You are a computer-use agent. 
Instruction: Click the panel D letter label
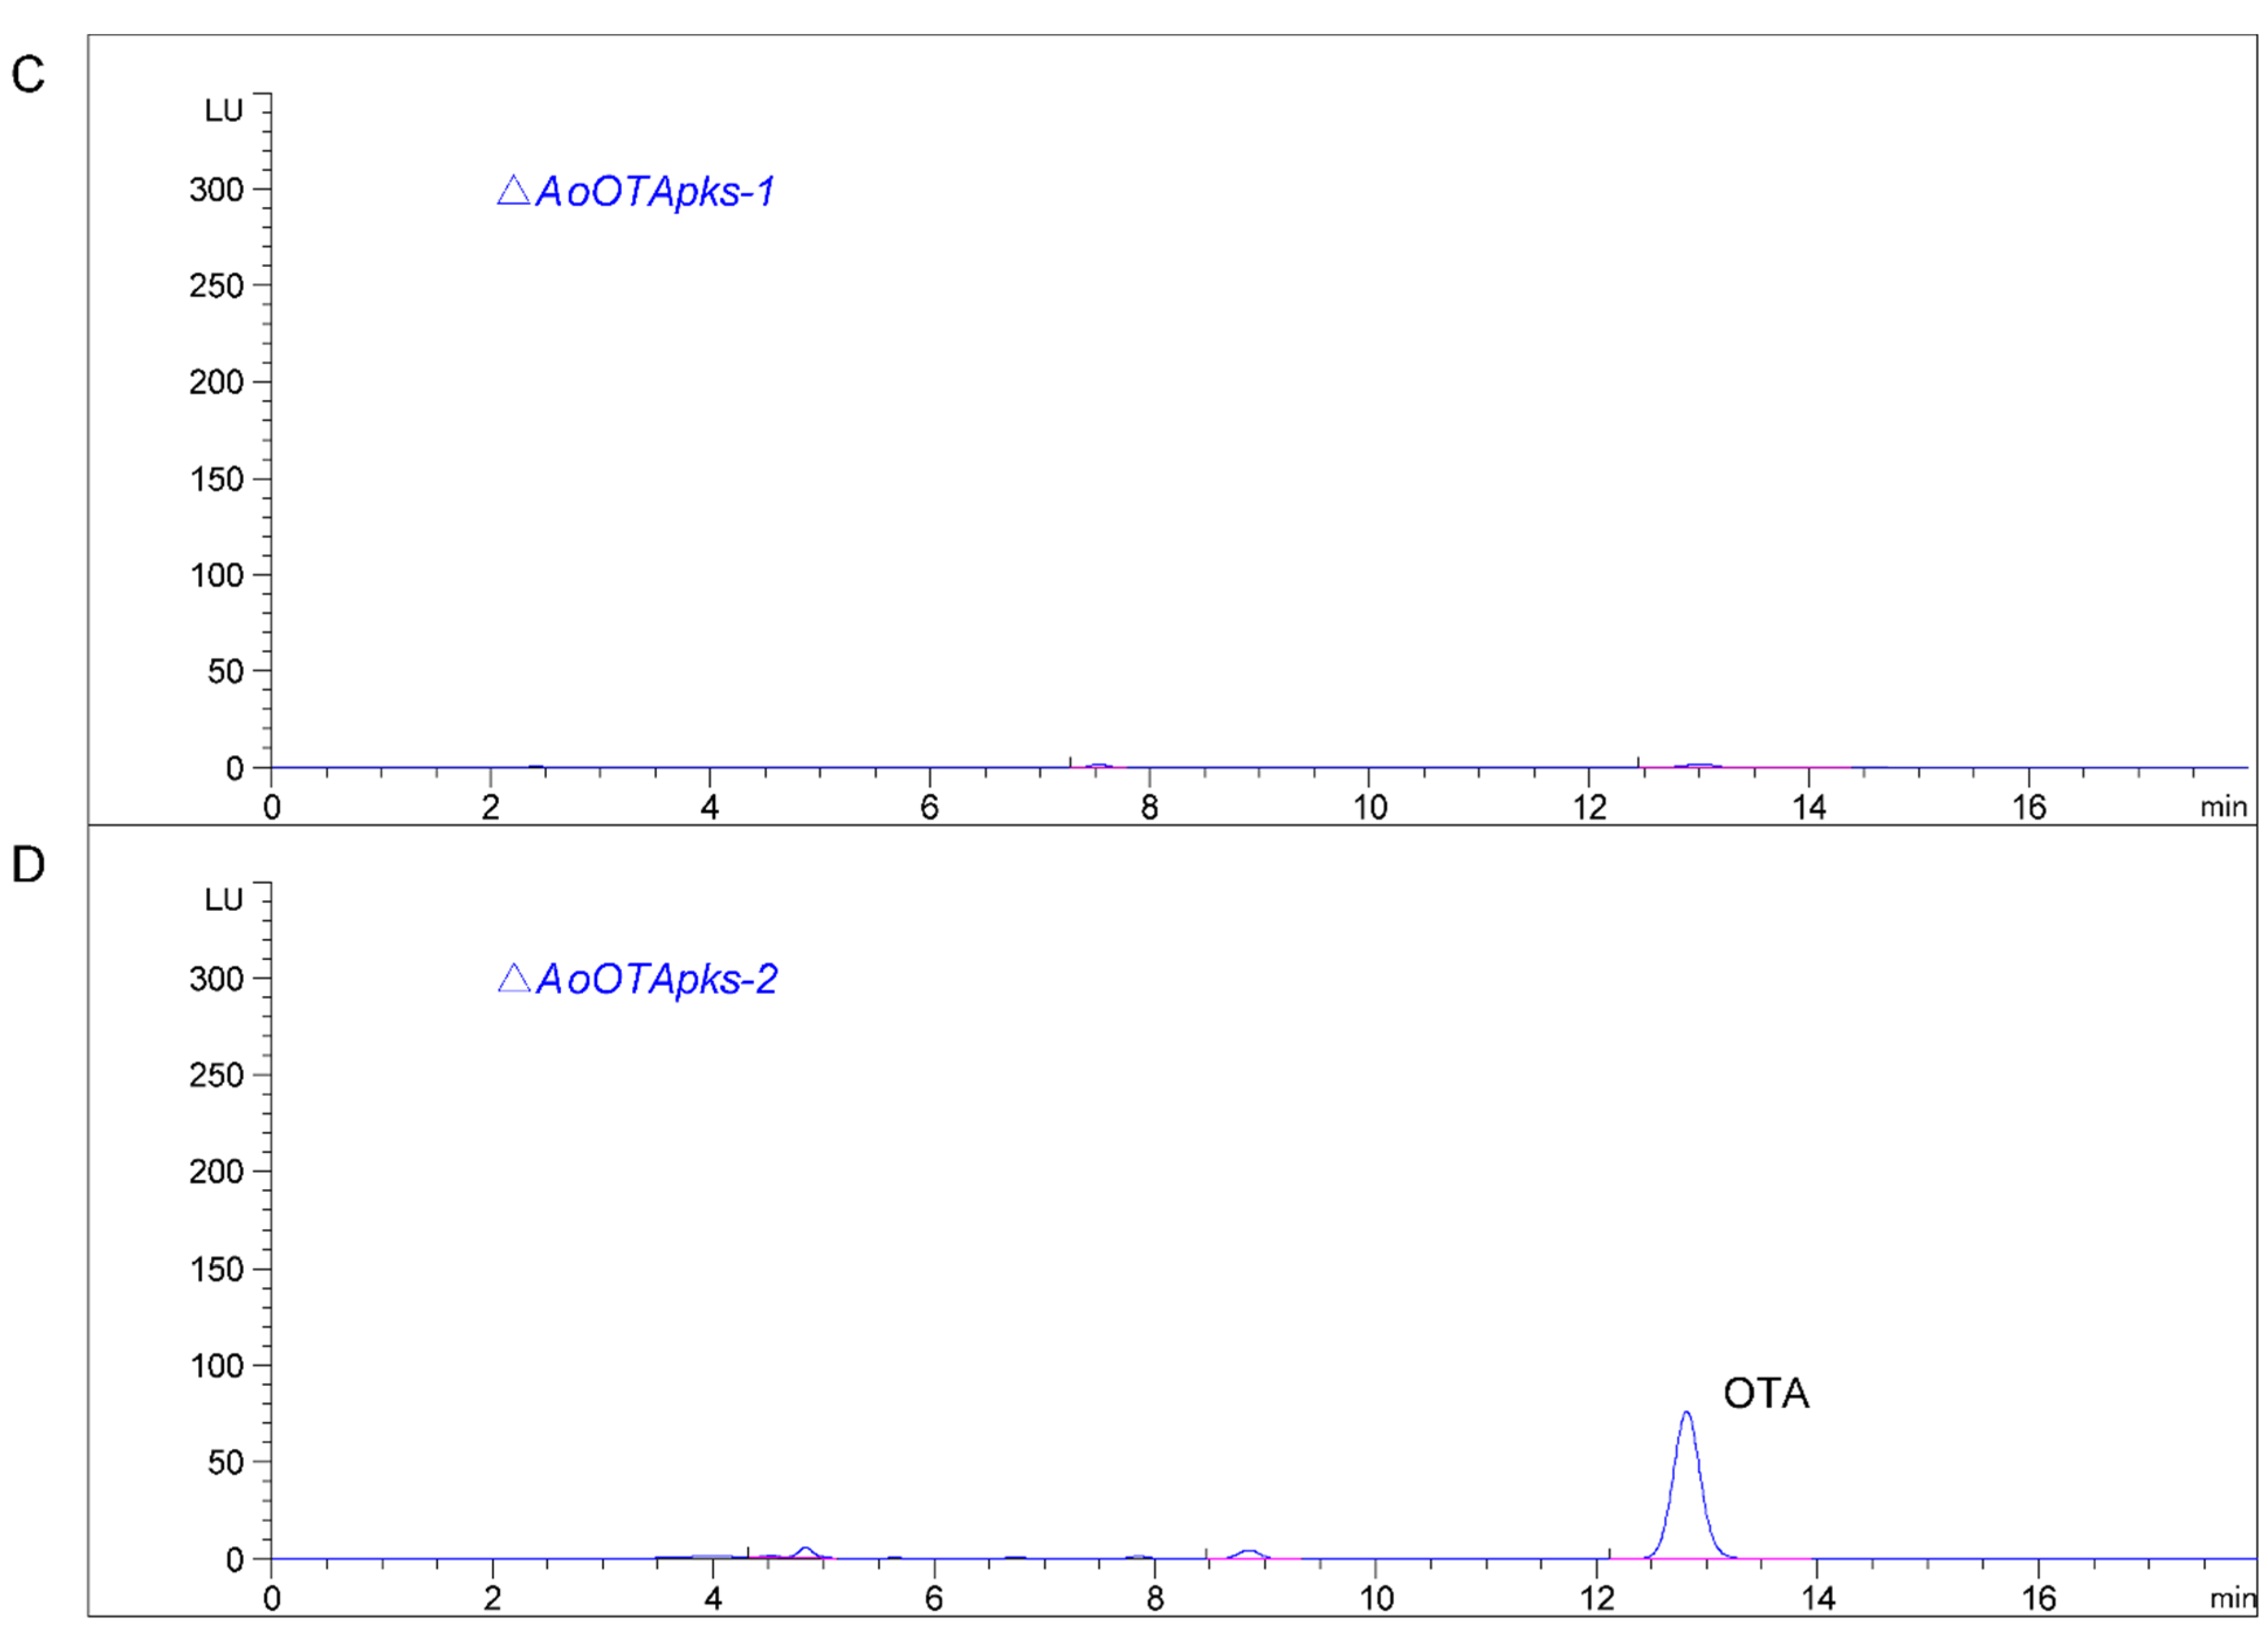click(x=28, y=865)
